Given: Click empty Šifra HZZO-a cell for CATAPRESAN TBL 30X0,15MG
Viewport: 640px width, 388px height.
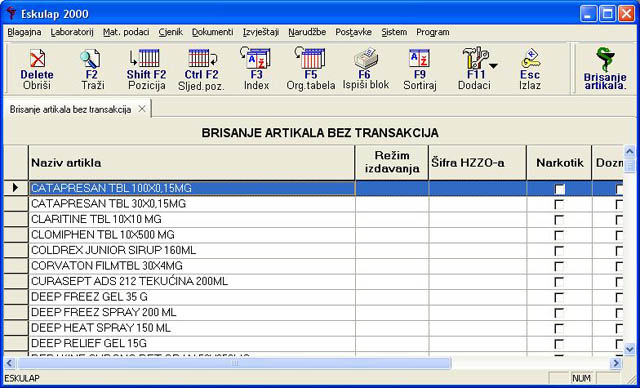Looking at the screenshot, I should click(x=478, y=204).
